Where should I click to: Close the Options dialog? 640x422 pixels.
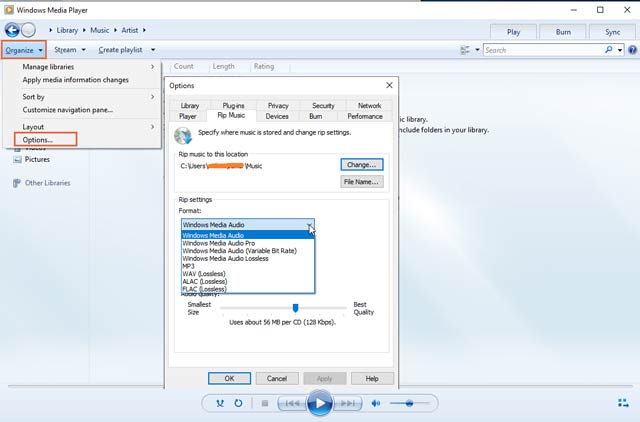point(389,85)
